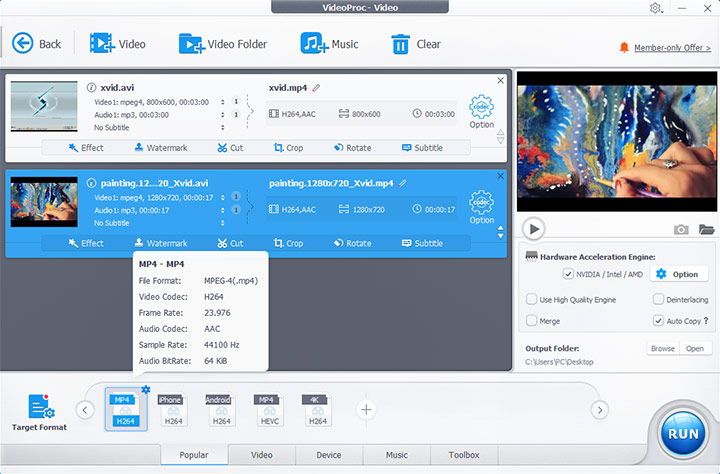The image size is (720, 474).
Task: Open Effect for the painting video
Action: click(86, 243)
